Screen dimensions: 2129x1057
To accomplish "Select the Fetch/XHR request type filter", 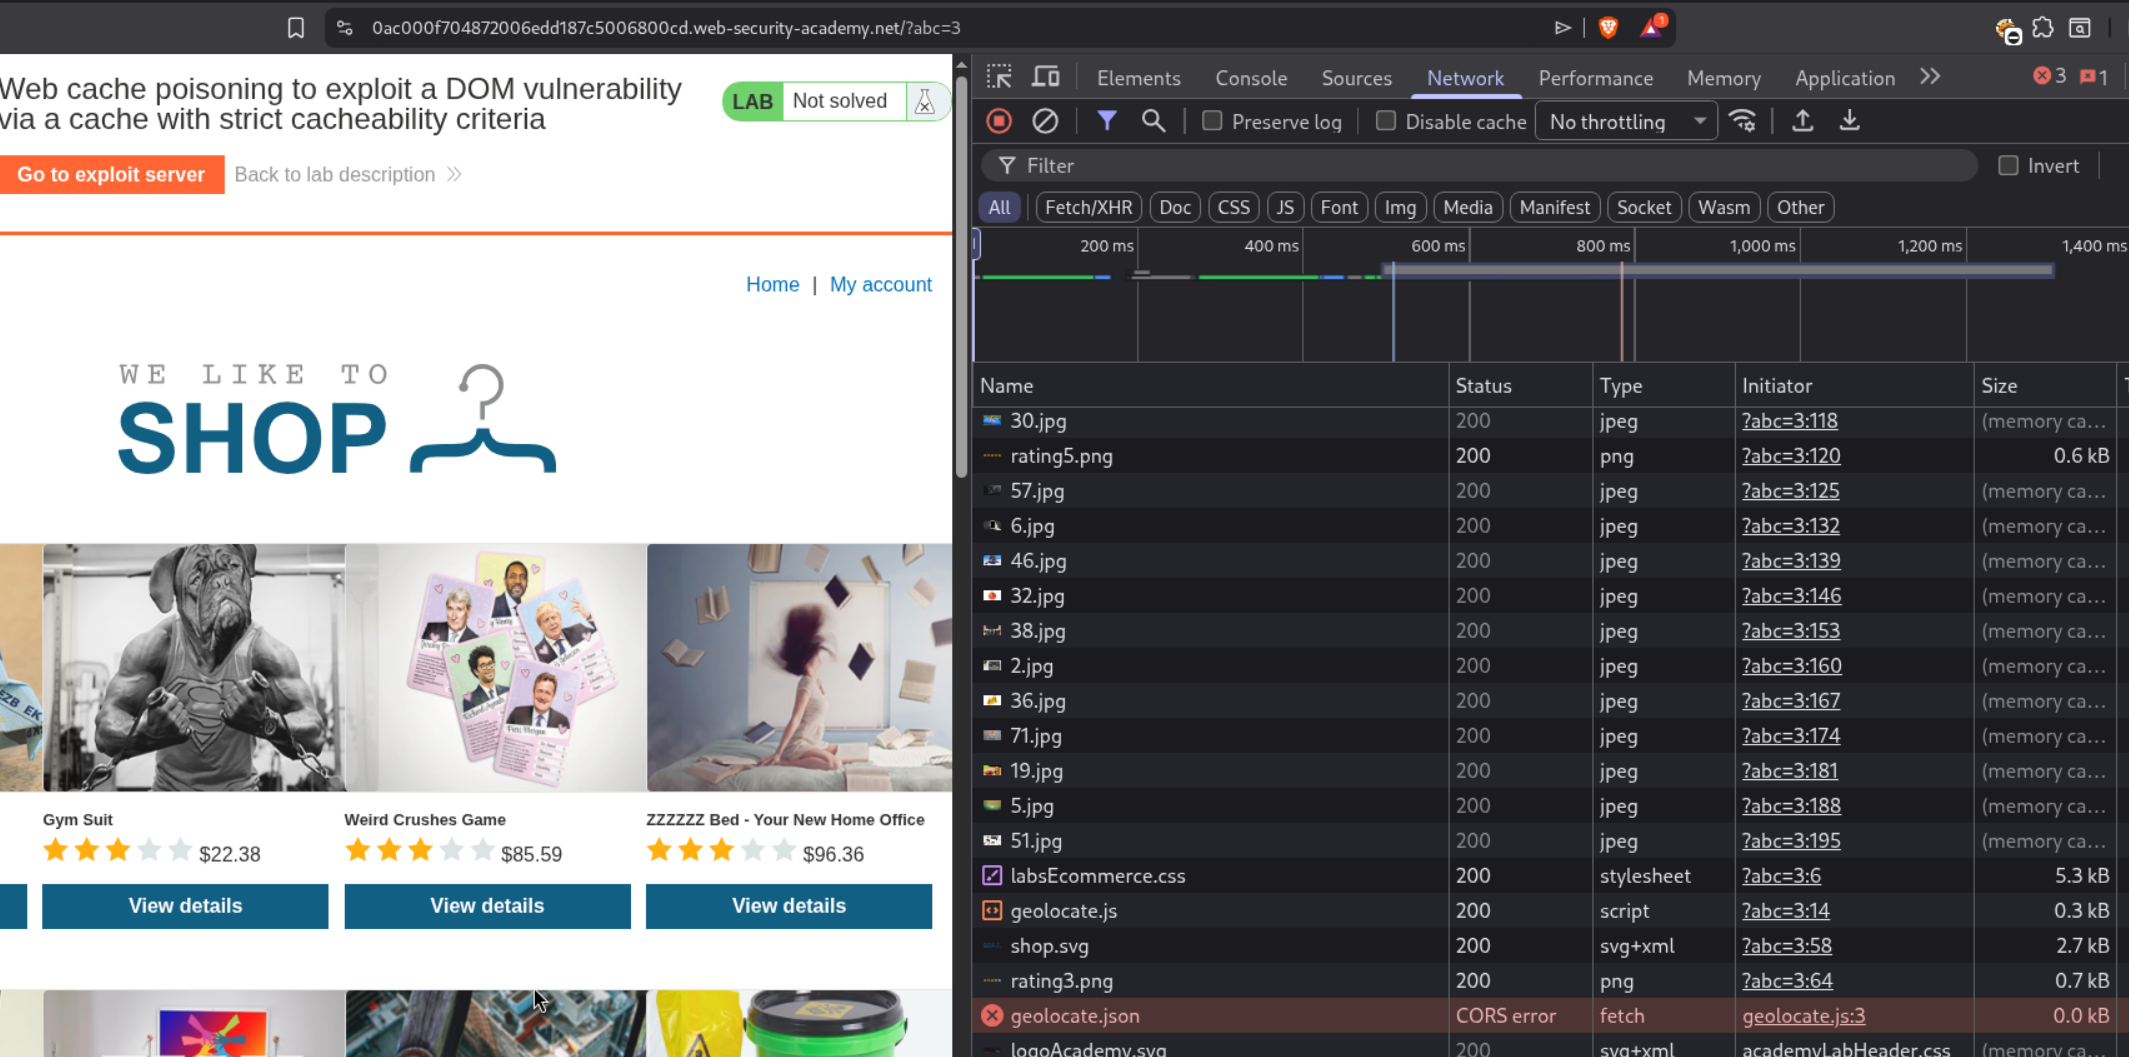I will (x=1088, y=207).
